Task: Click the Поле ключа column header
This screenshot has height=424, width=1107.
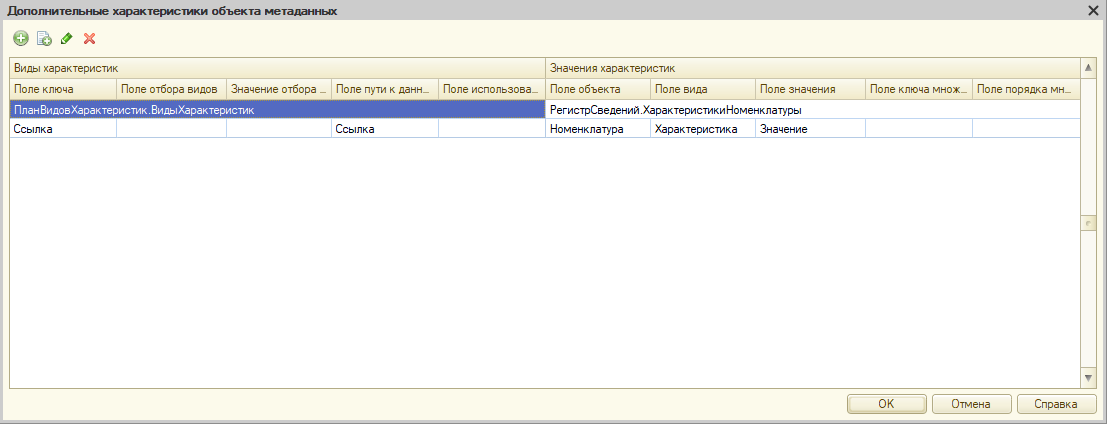Action: pos(63,89)
